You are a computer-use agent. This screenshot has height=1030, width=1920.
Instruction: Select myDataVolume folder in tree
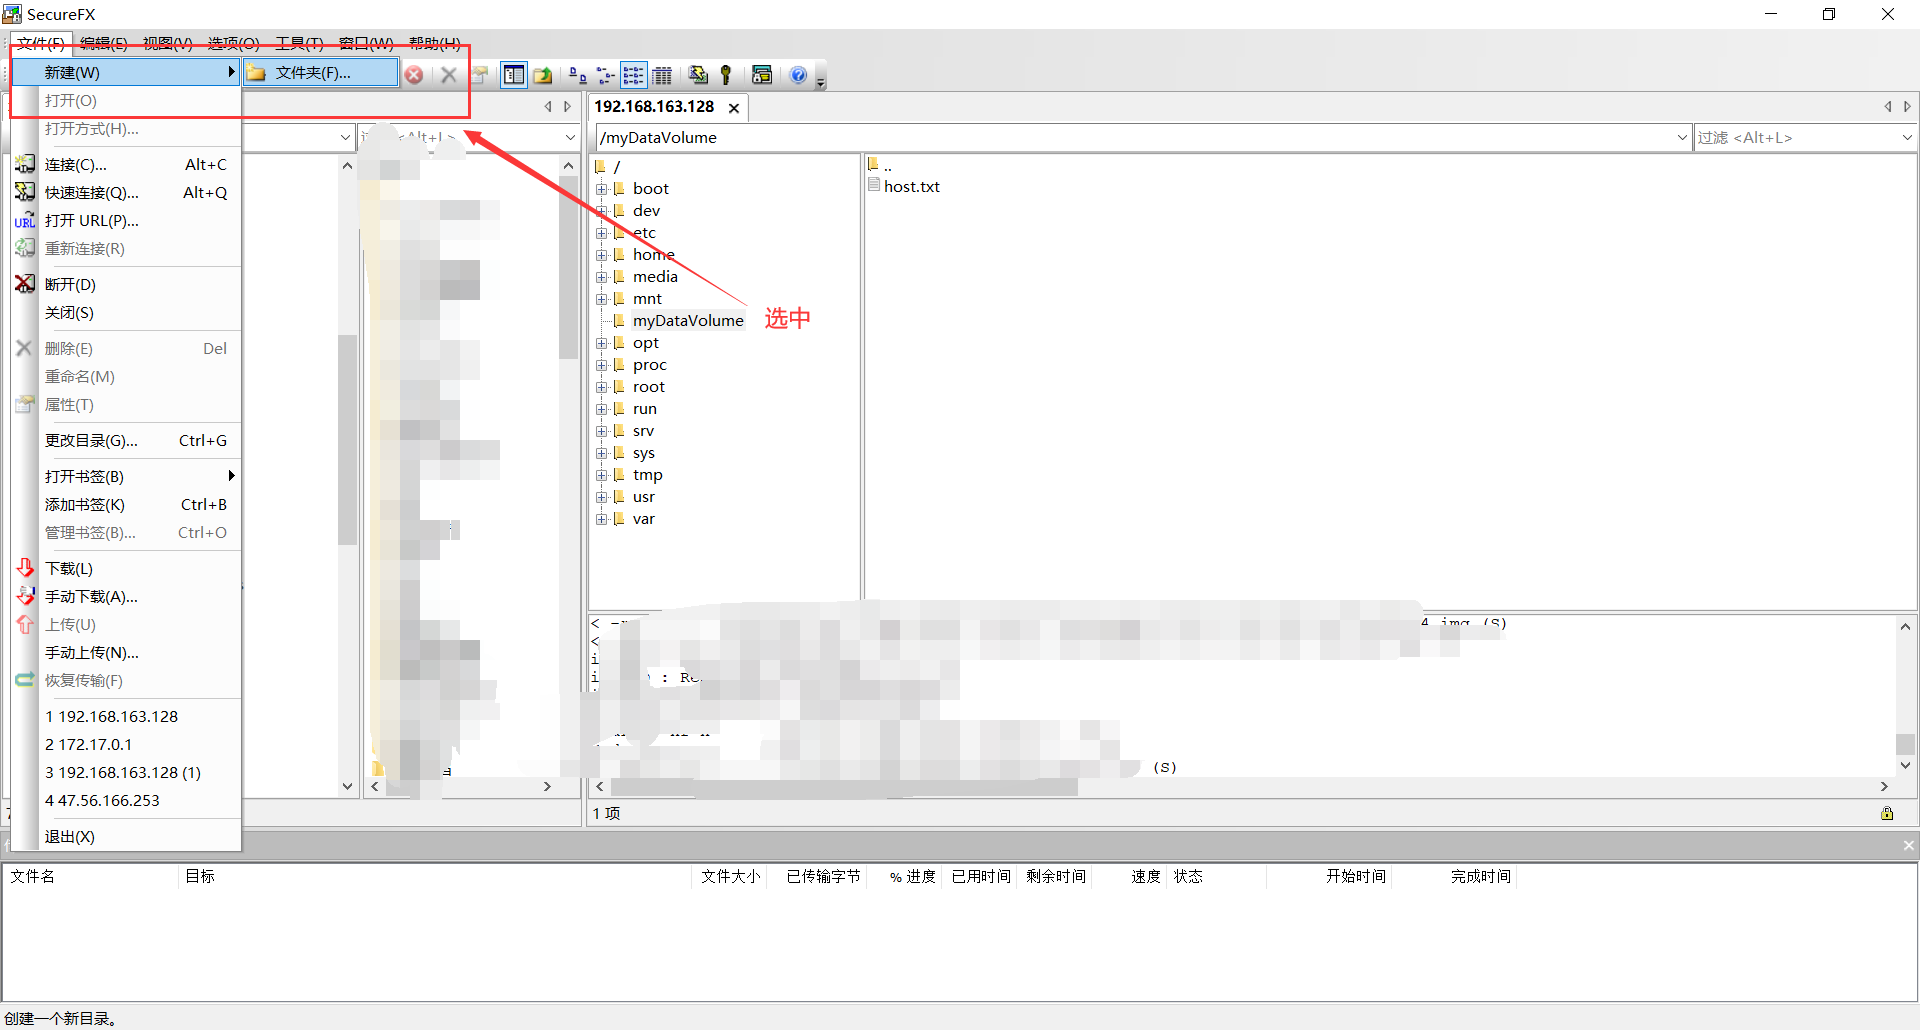pyautogui.click(x=688, y=321)
